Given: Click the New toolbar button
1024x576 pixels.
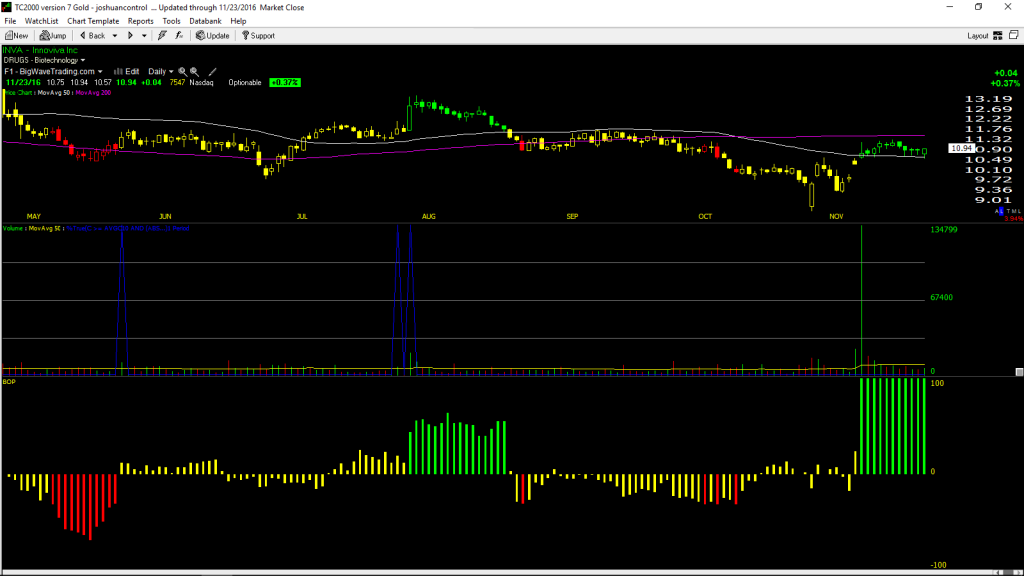Looking at the screenshot, I should tap(17, 36).
